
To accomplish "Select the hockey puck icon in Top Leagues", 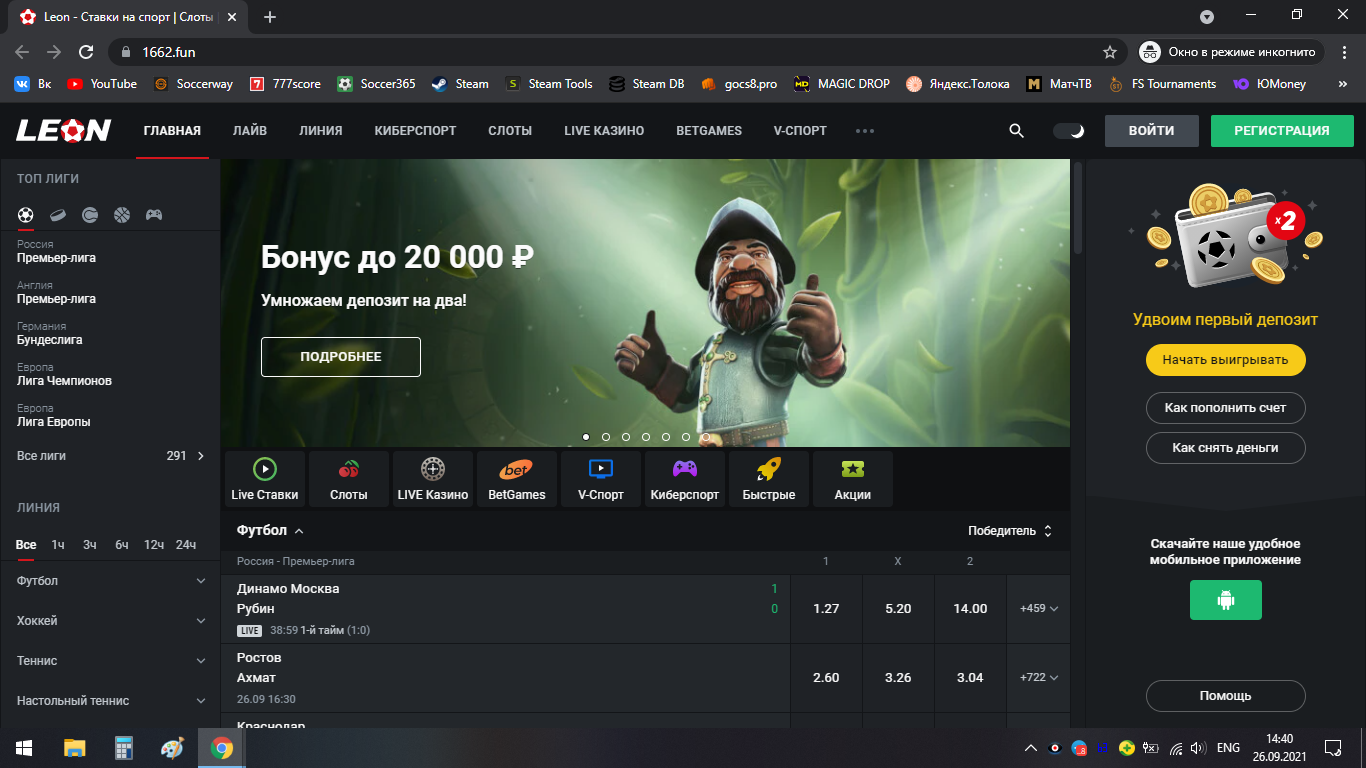I will tap(58, 215).
